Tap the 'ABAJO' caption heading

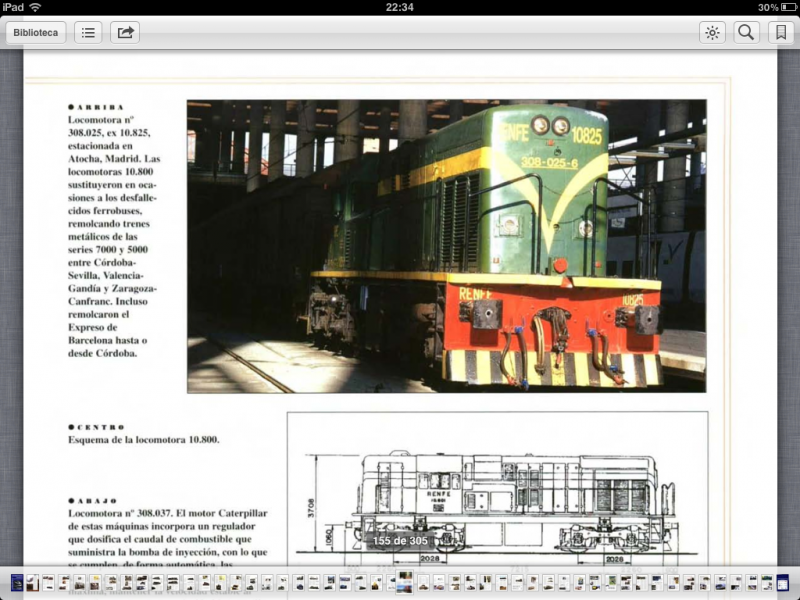pyautogui.click(x=92, y=501)
